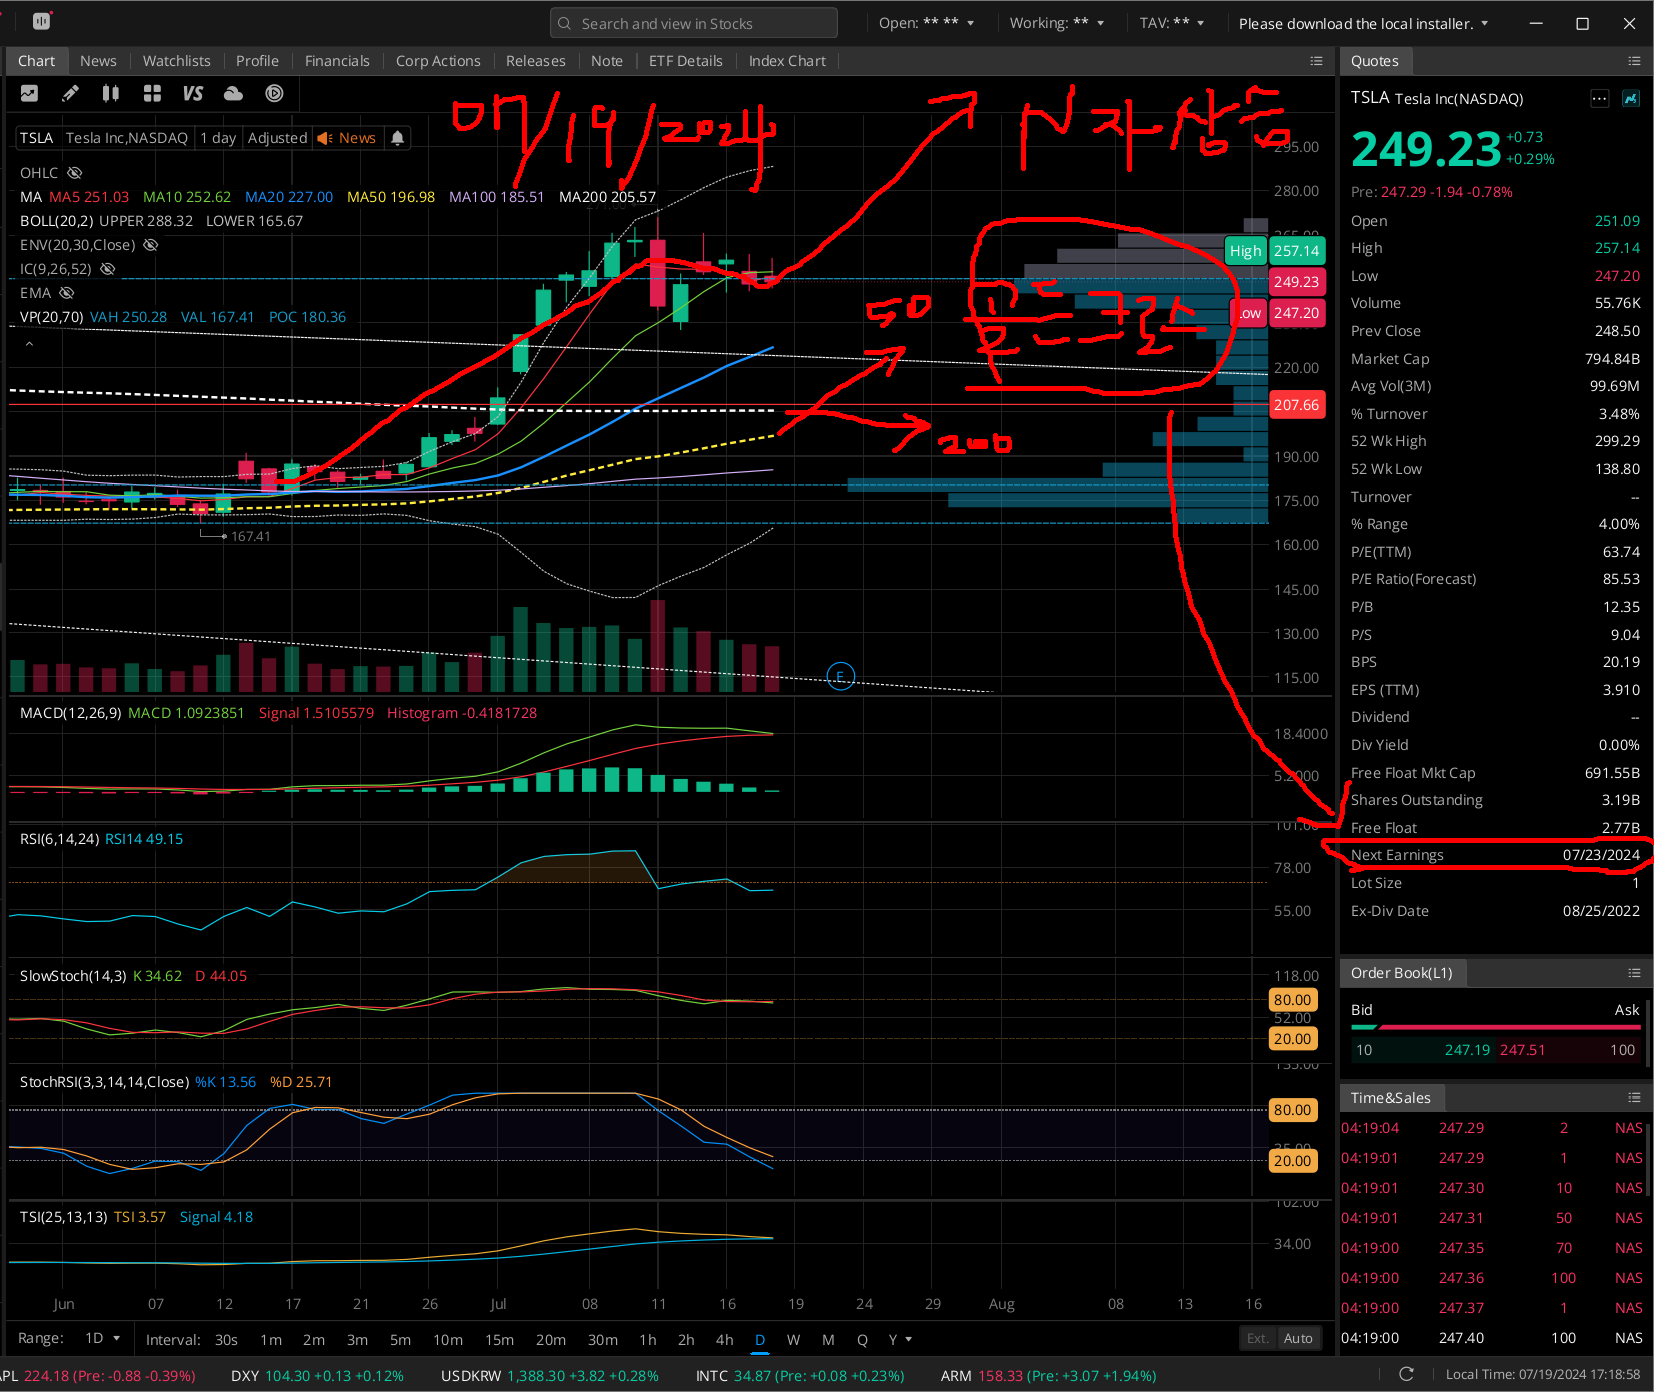1654x1392 pixels.
Task: Toggle IC(9,26,52) visibility eye
Action: point(107,269)
